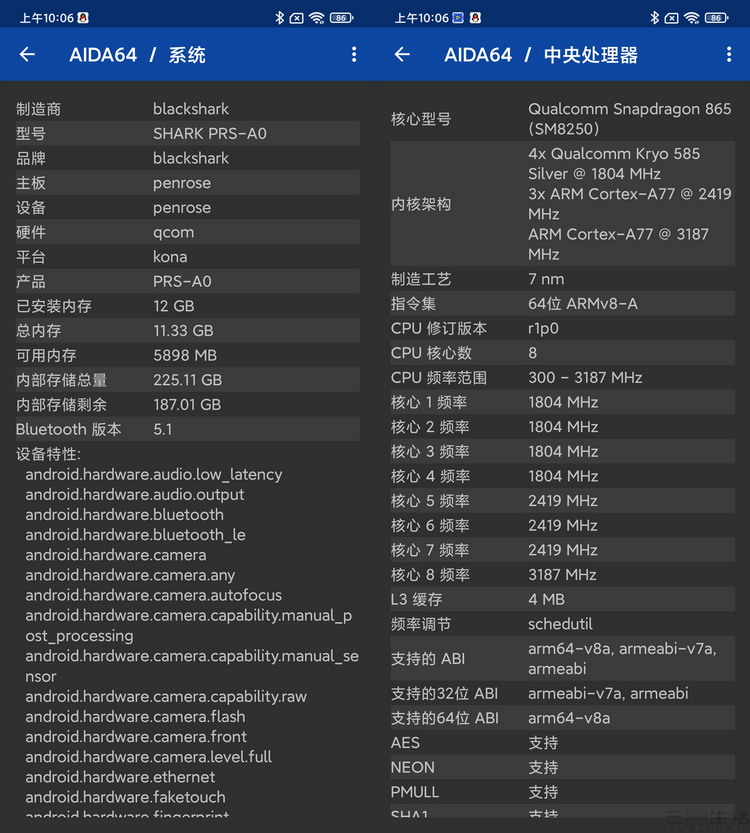Select the 硬件 qcom row
Image resolution: width=750 pixels, height=833 pixels.
(188, 232)
